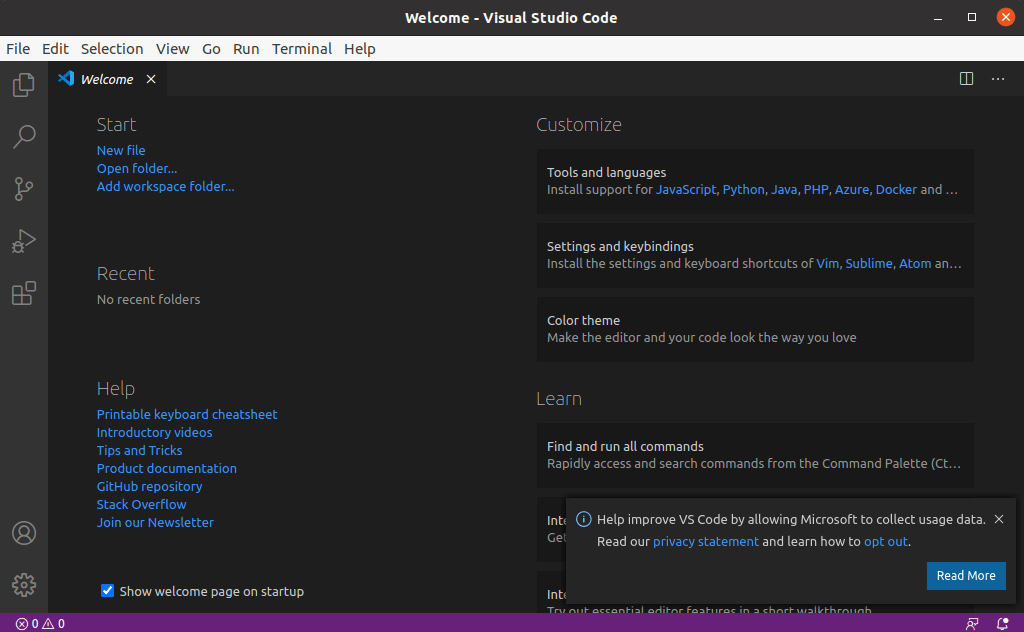Click the Read More button
Viewport: 1024px width, 632px height.
coord(966,576)
